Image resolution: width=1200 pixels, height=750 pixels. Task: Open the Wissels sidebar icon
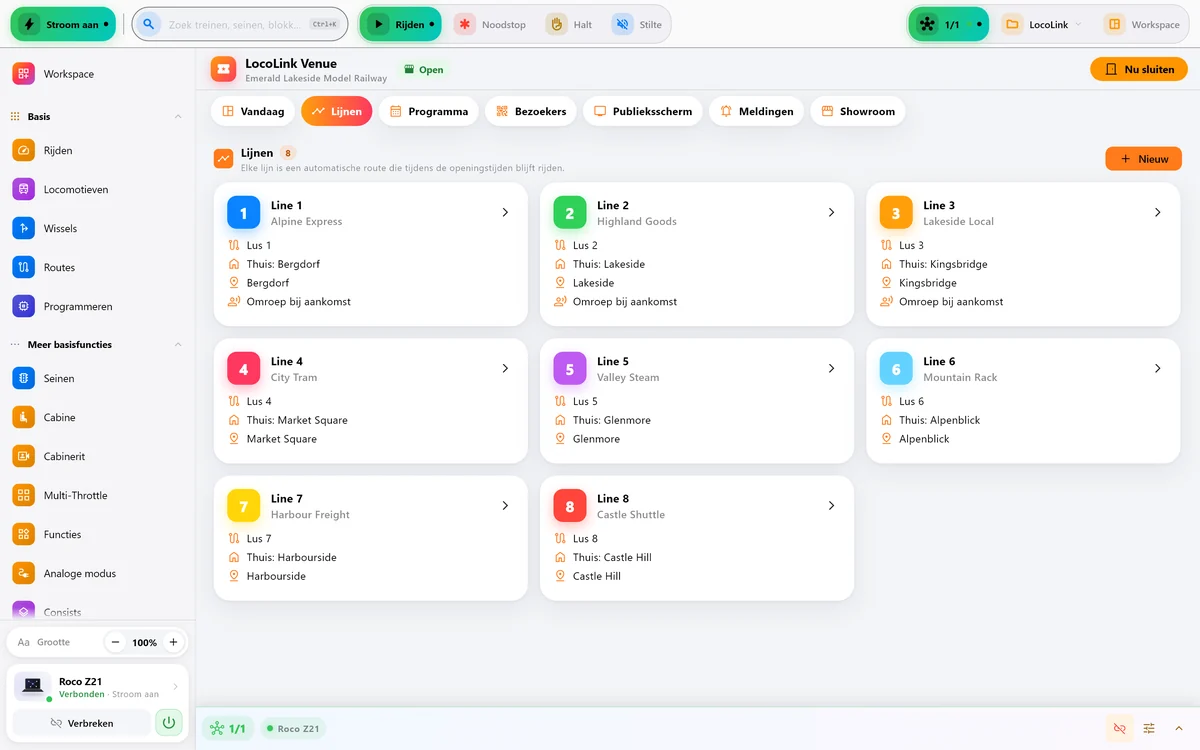click(x=23, y=228)
